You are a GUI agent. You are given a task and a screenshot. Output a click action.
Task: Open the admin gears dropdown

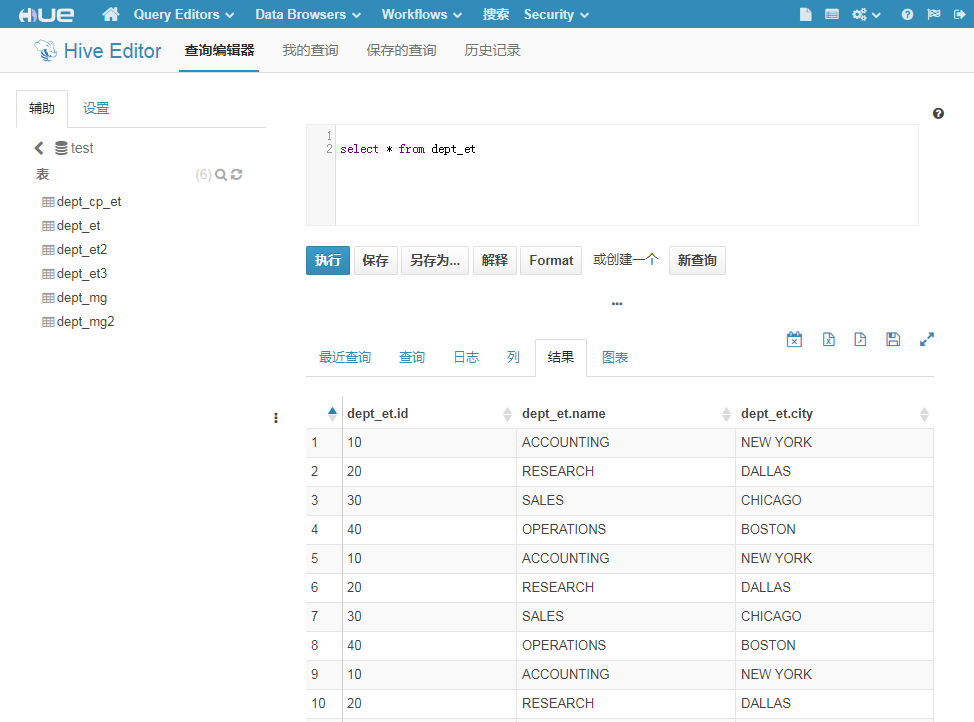point(866,14)
